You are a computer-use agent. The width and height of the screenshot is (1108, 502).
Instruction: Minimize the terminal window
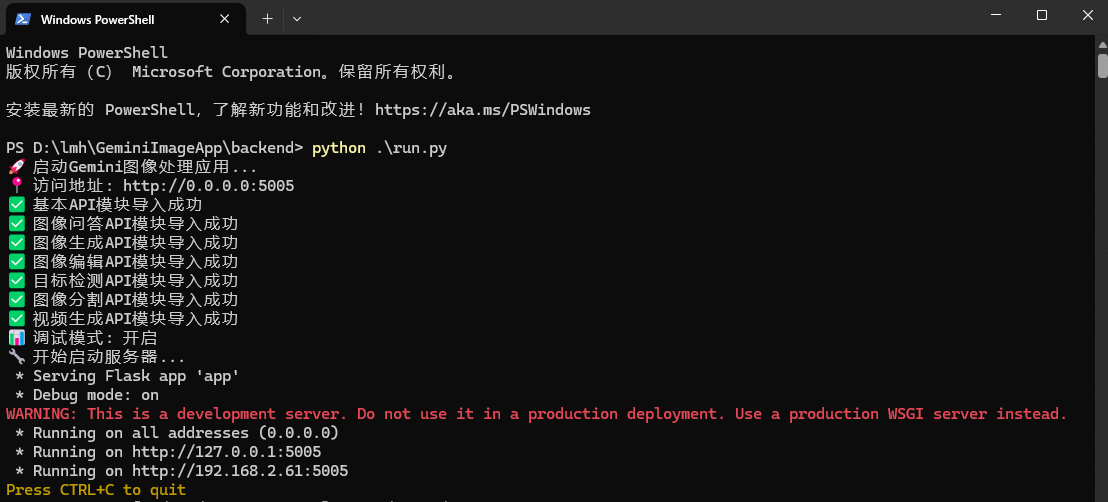point(996,15)
